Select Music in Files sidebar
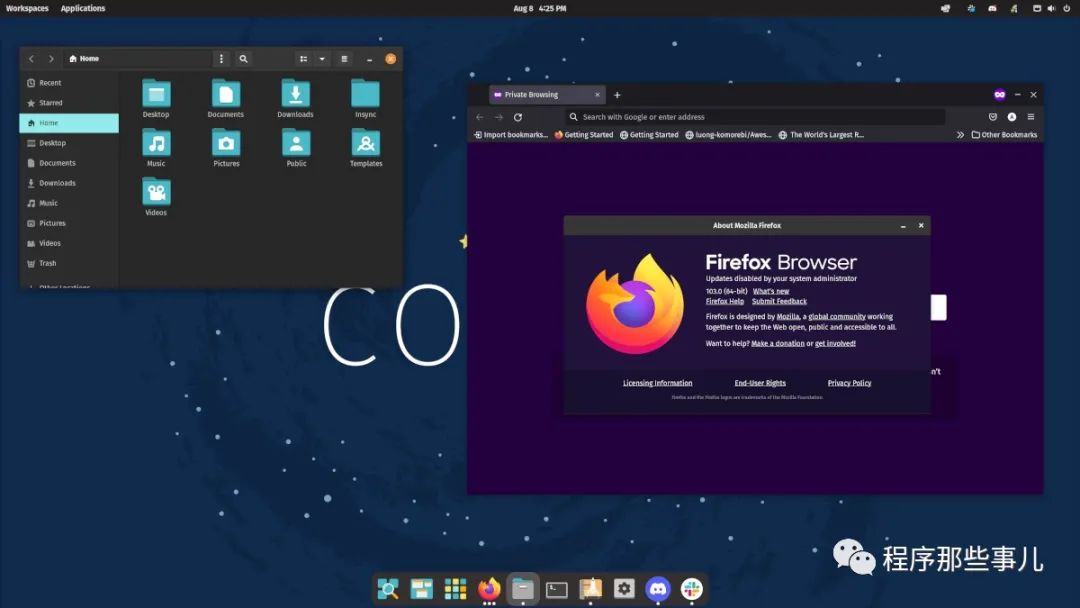Screen dimensions: 1080x608 coord(69,203)
